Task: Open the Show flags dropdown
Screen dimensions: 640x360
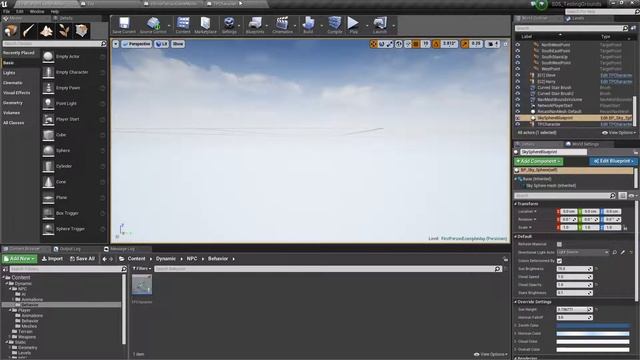Action: [x=178, y=44]
